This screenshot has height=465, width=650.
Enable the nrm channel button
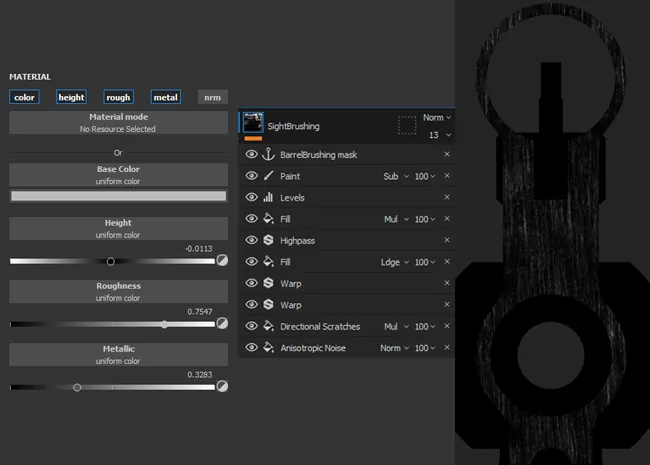tap(213, 97)
